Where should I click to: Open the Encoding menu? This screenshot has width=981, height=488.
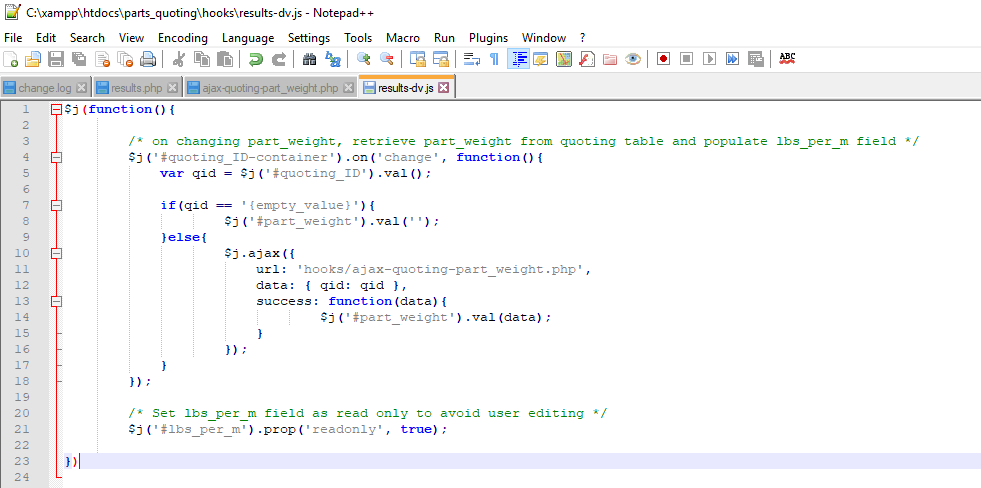tap(183, 38)
